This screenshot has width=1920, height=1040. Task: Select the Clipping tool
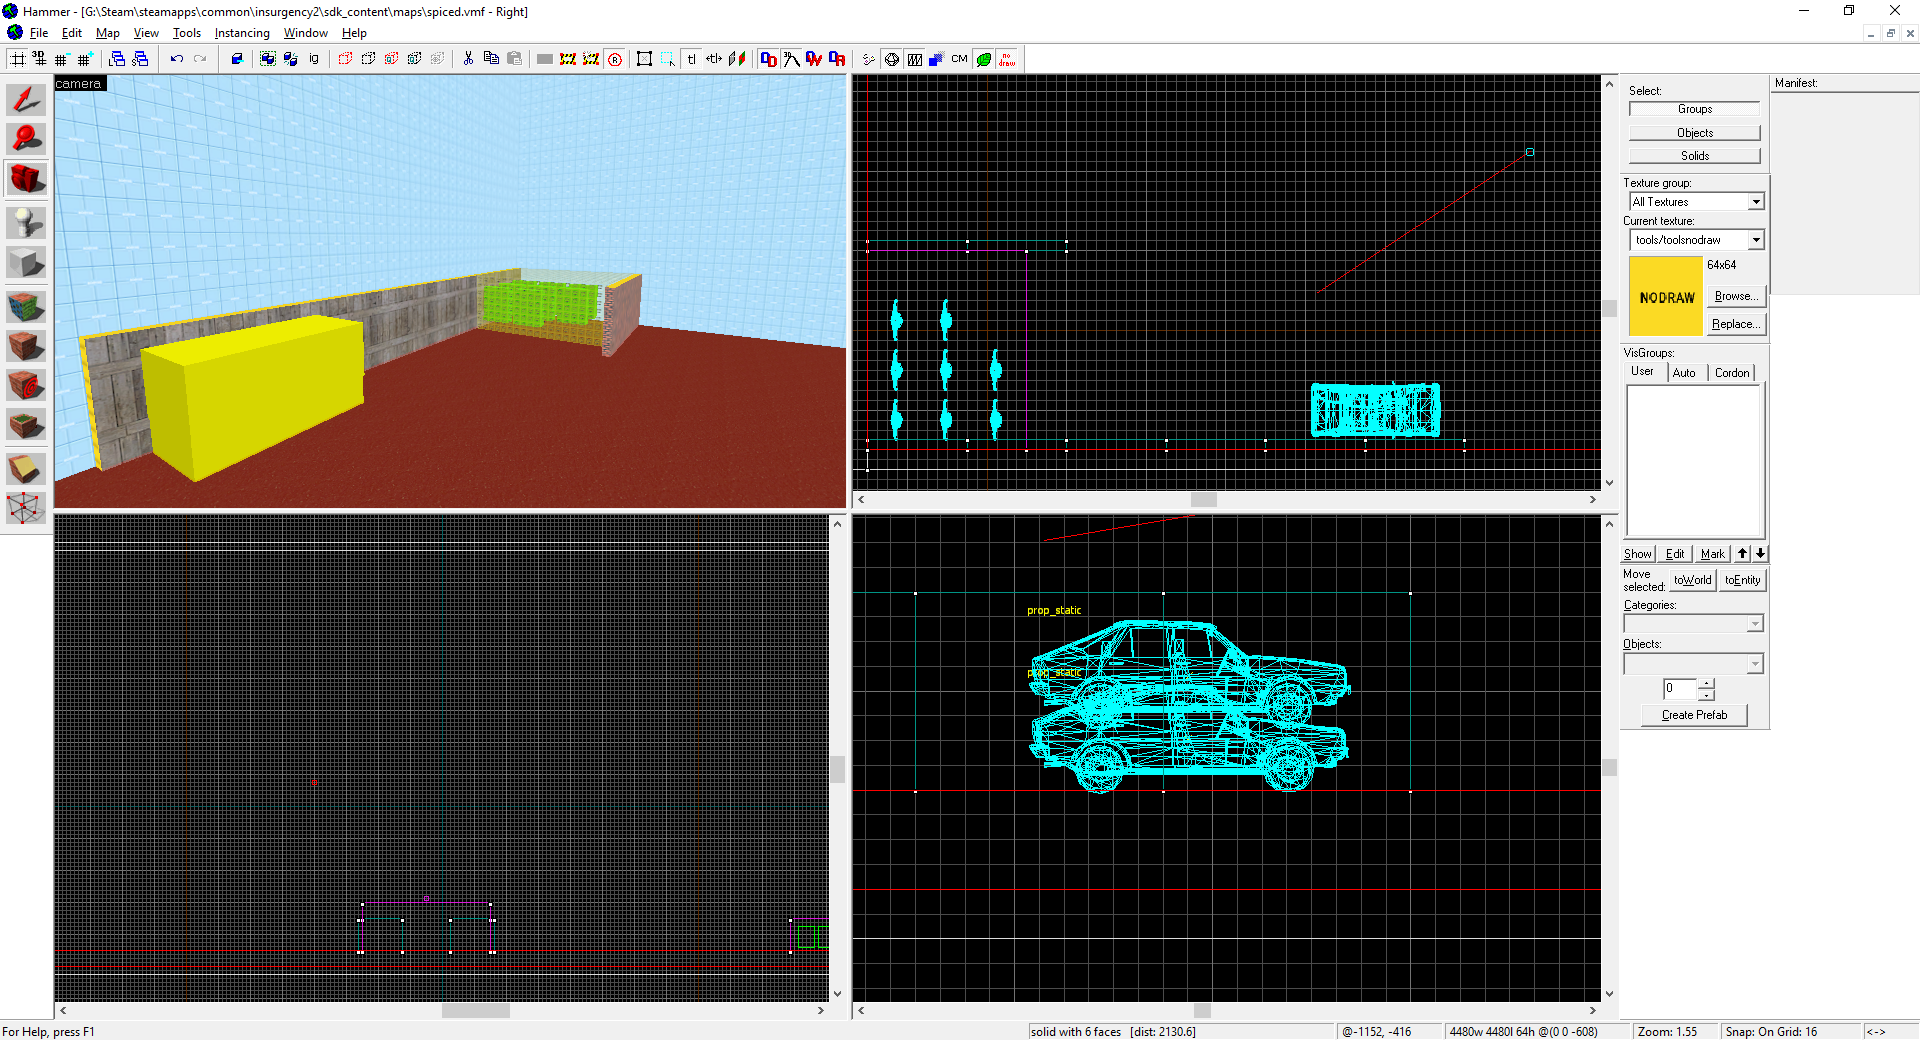click(26, 468)
